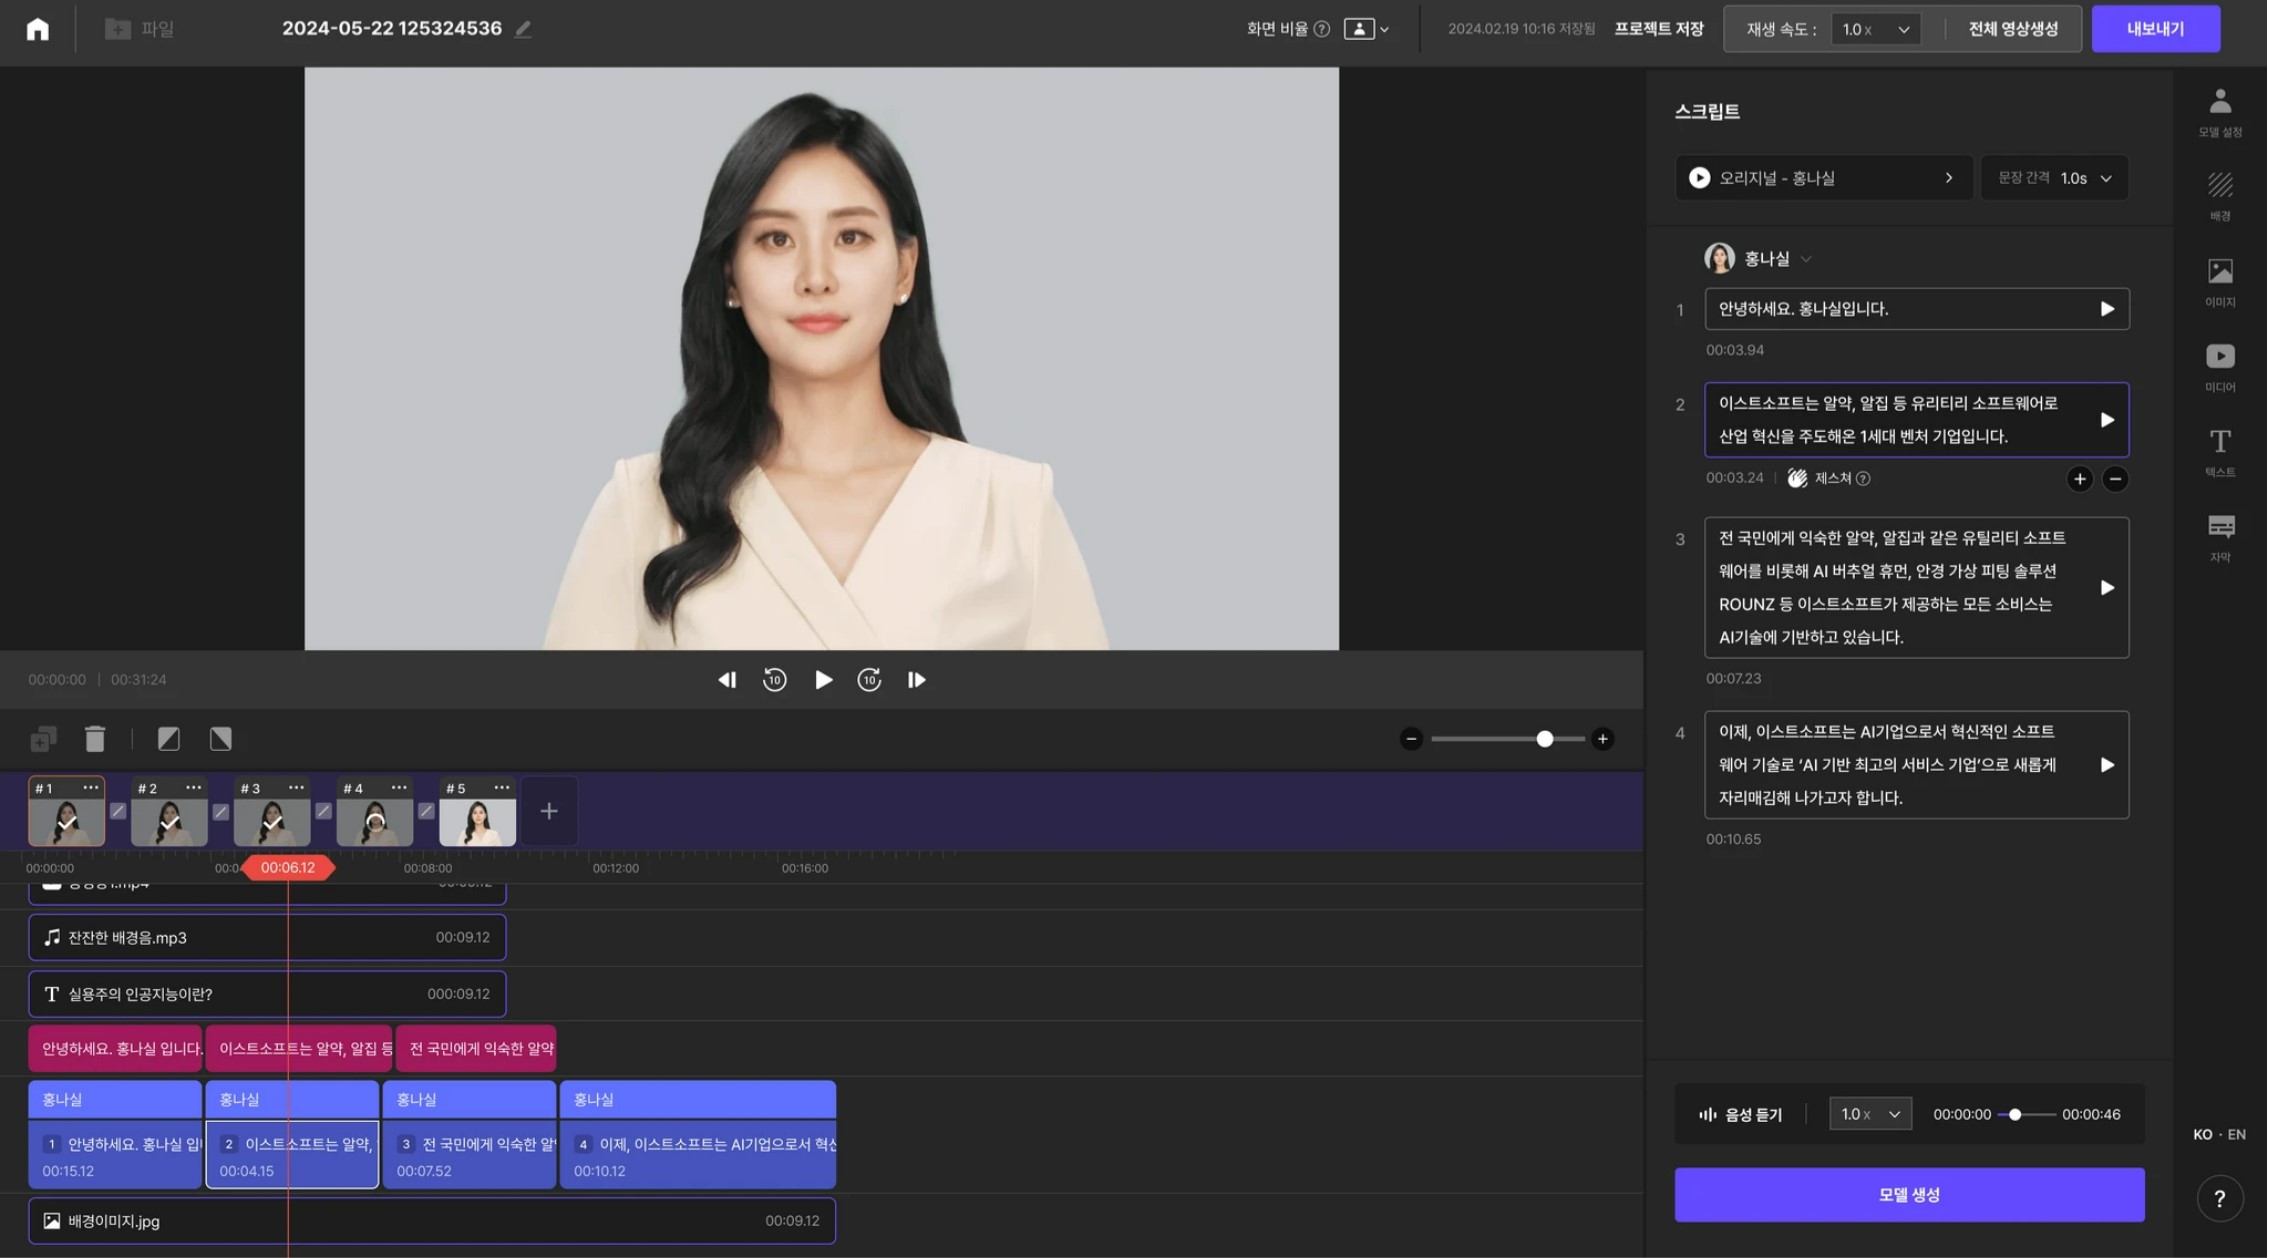The width and height of the screenshot is (2269, 1258).
Task: Open the 문장 간격 1.0s dropdown
Action: tap(2055, 177)
